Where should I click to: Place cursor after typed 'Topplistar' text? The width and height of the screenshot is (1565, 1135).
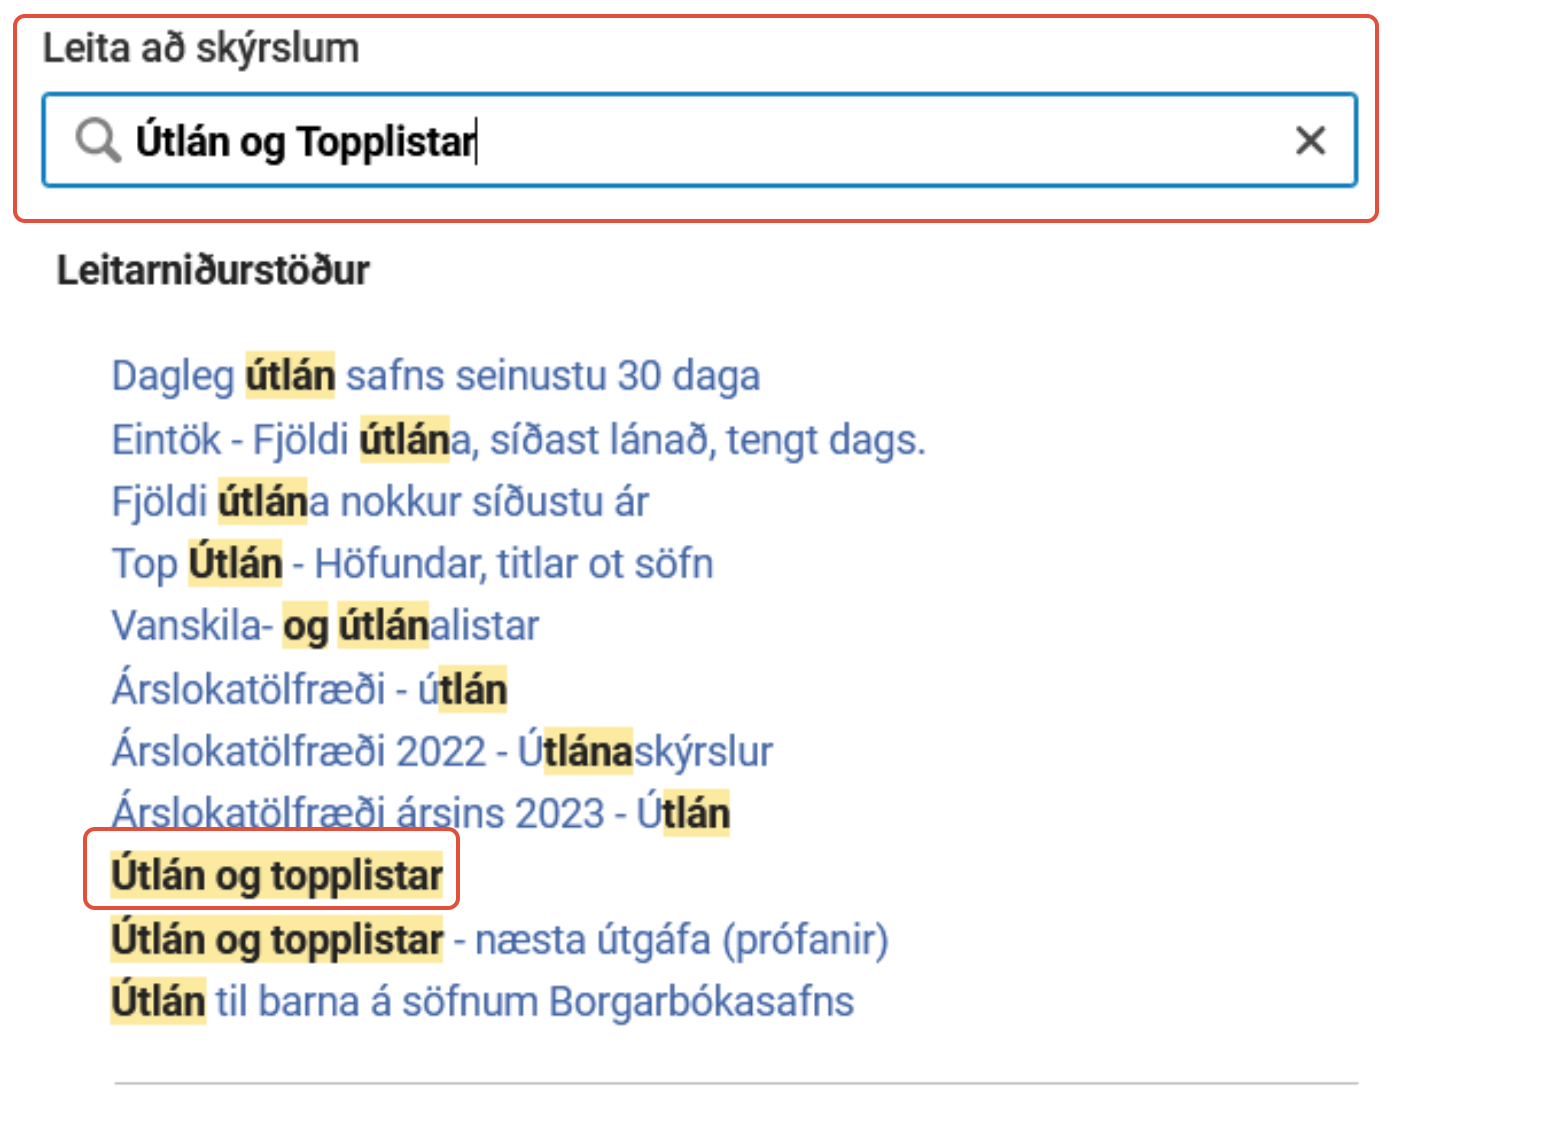(476, 141)
